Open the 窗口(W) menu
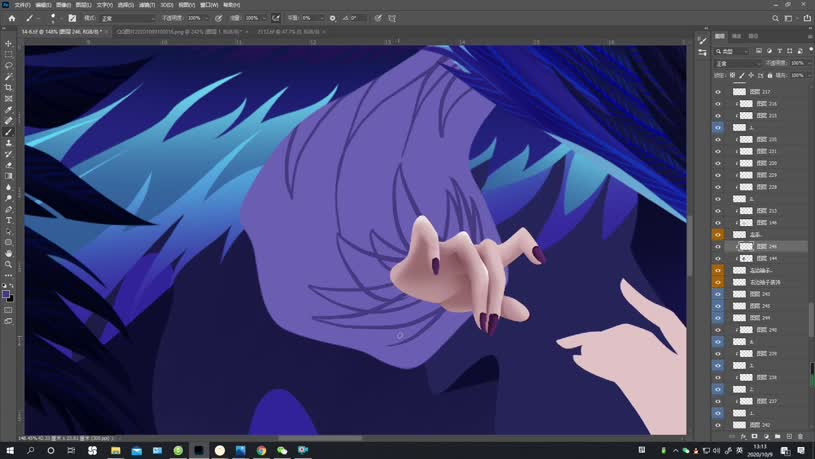 coord(209,5)
